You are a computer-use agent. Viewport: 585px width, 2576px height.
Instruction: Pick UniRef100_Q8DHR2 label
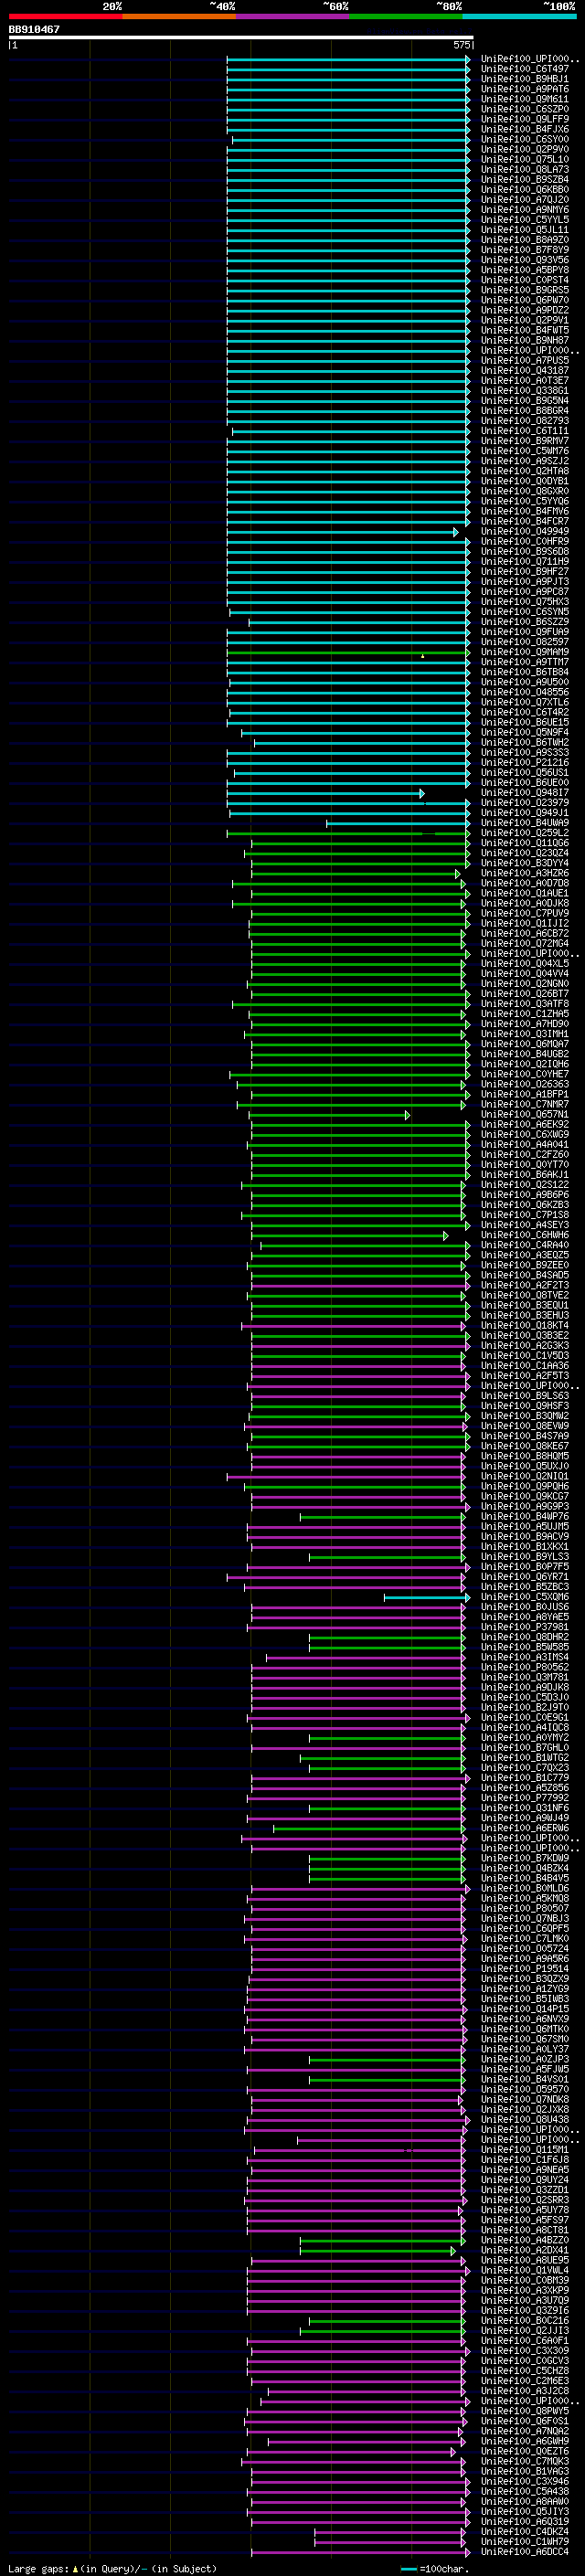tap(525, 1637)
